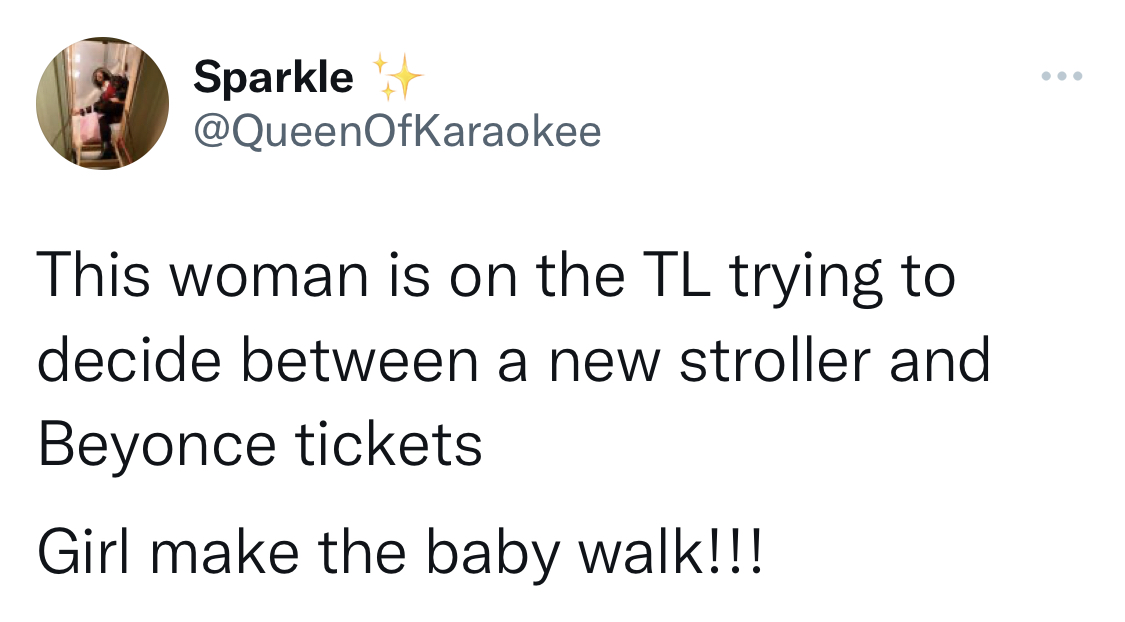Click the word "tickets" in the tweet
The height and width of the screenshot is (622, 1125).
point(389,445)
